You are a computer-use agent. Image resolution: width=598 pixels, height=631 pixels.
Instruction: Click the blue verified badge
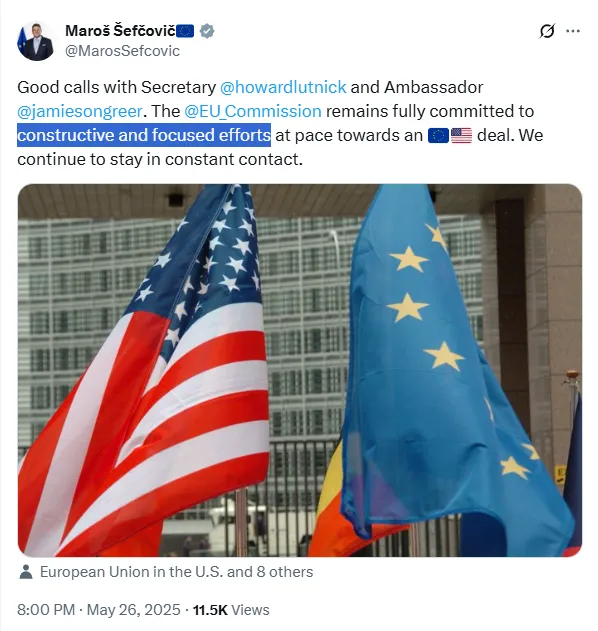point(207,31)
